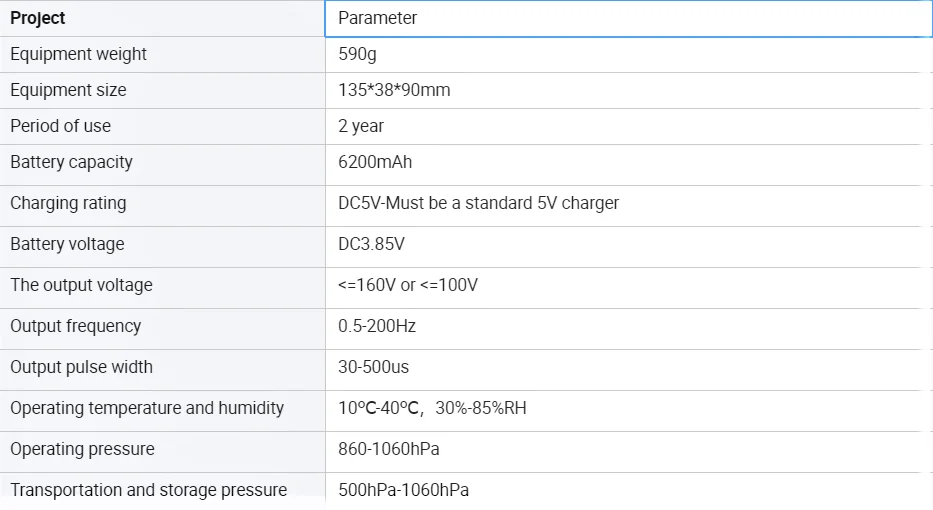Click the Equipment weight label cell

coord(162,54)
